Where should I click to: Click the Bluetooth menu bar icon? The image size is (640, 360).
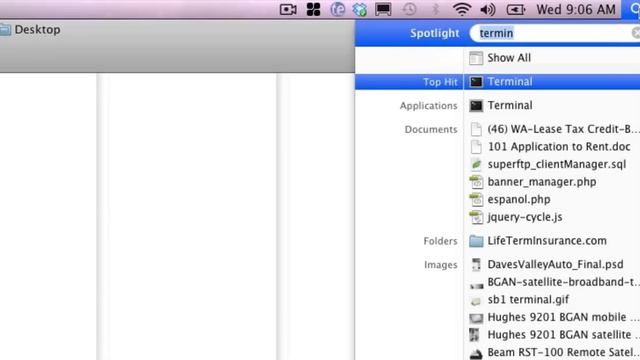436,9
